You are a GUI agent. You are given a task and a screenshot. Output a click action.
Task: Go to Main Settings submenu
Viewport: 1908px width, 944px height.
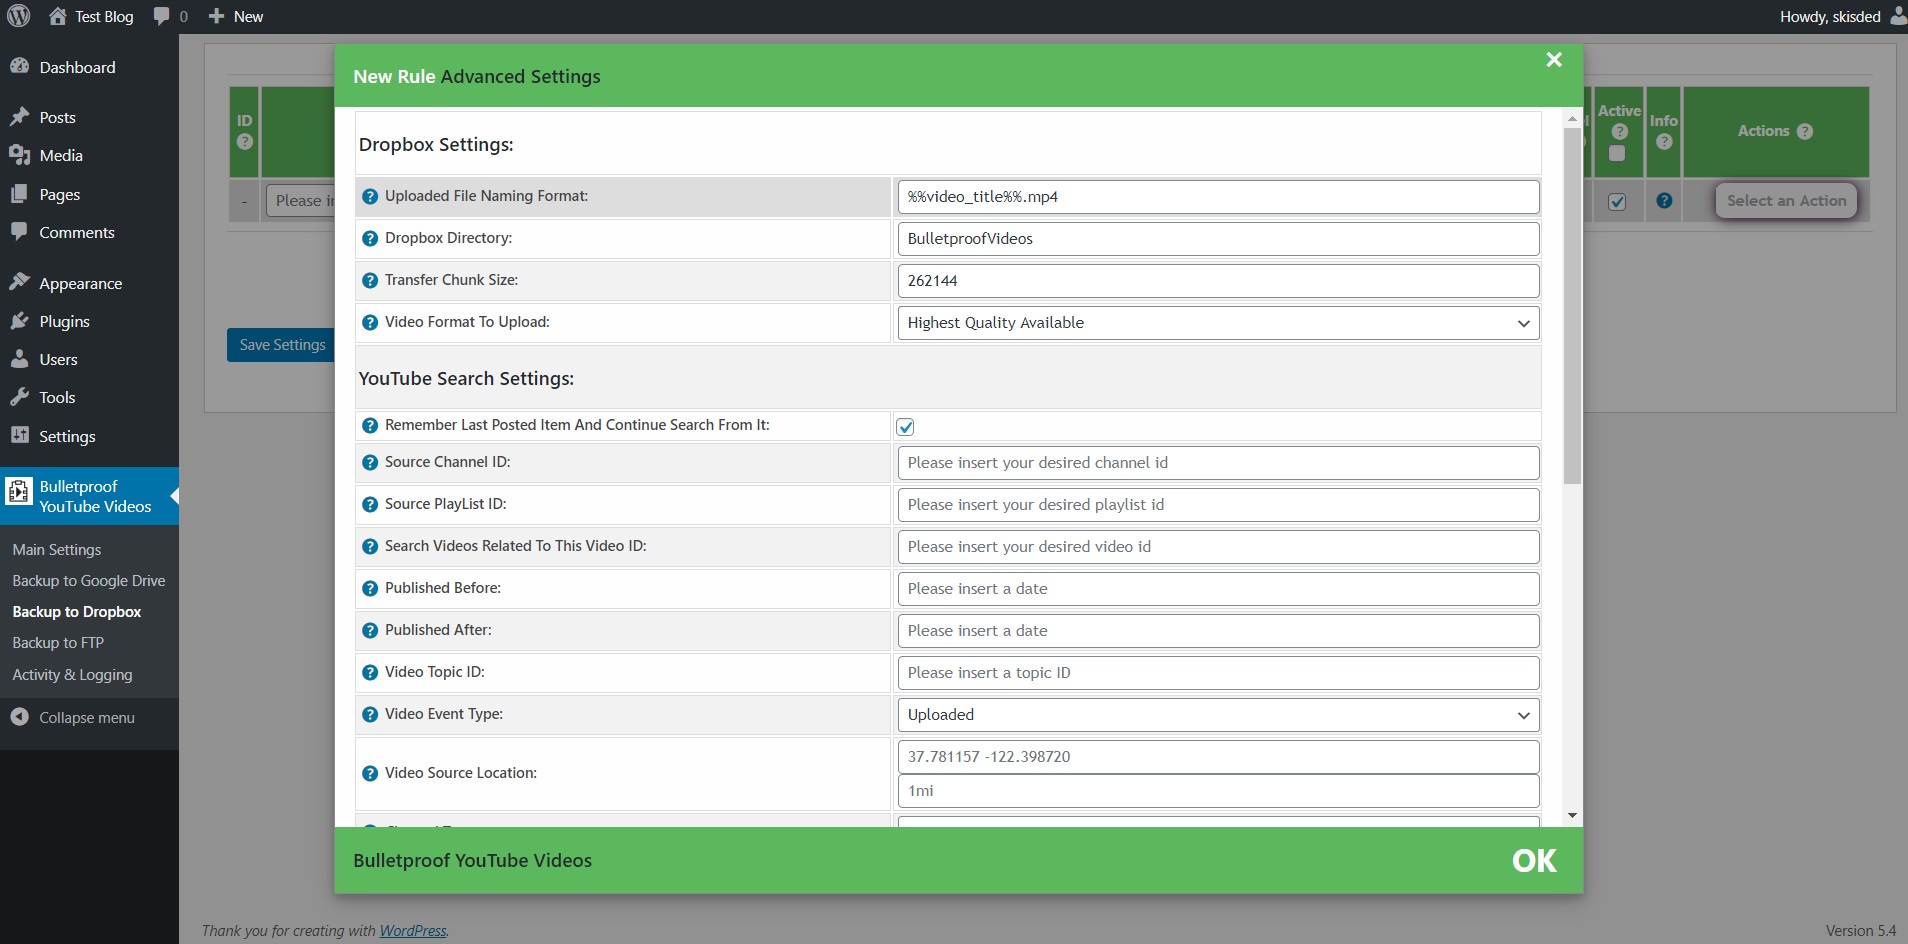(x=57, y=549)
